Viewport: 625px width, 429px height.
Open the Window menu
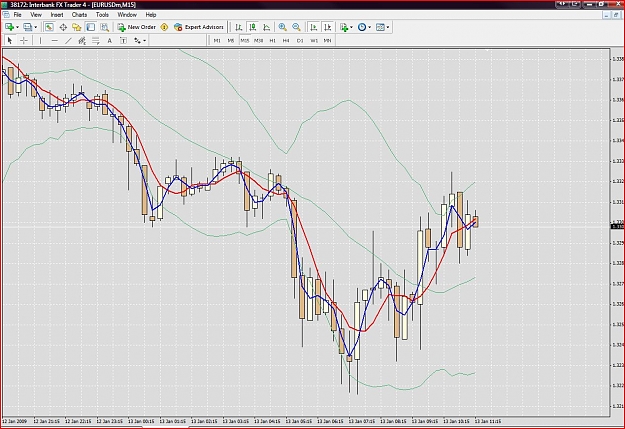[127, 15]
